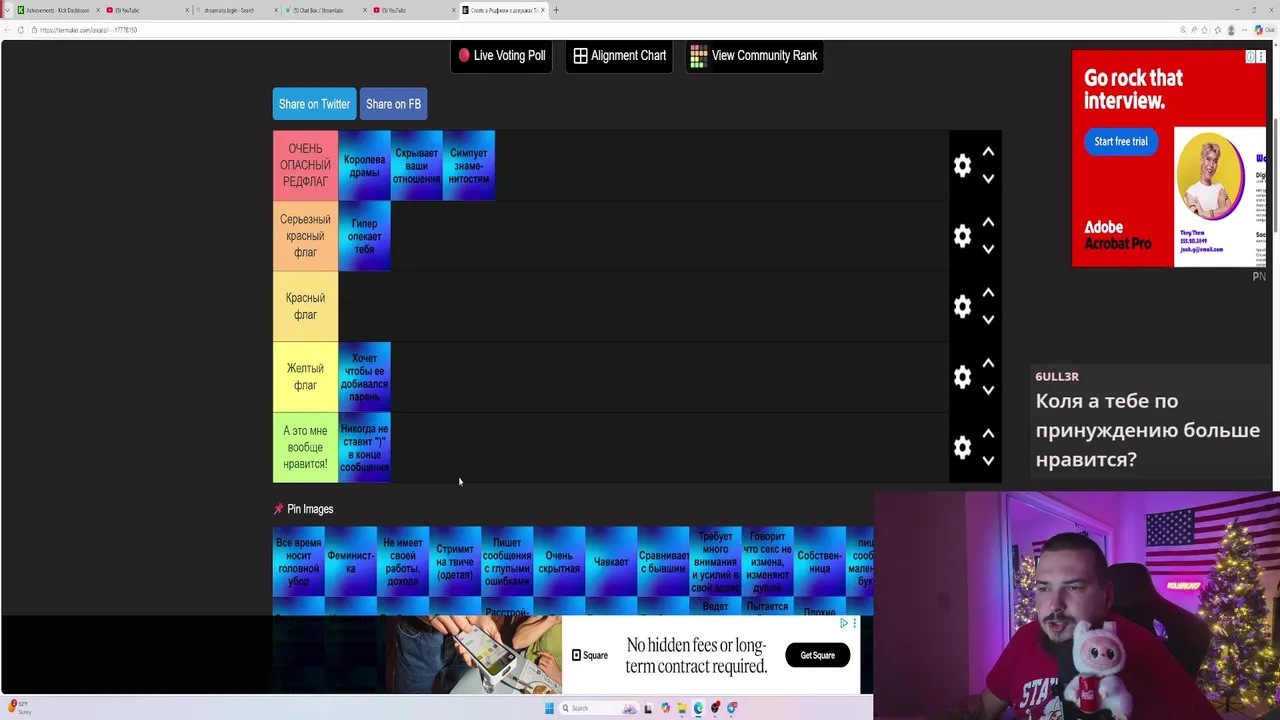Image resolution: width=1280 pixels, height=720 pixels.
Task: Select Требует много внимания tile
Action: [x=715, y=561]
